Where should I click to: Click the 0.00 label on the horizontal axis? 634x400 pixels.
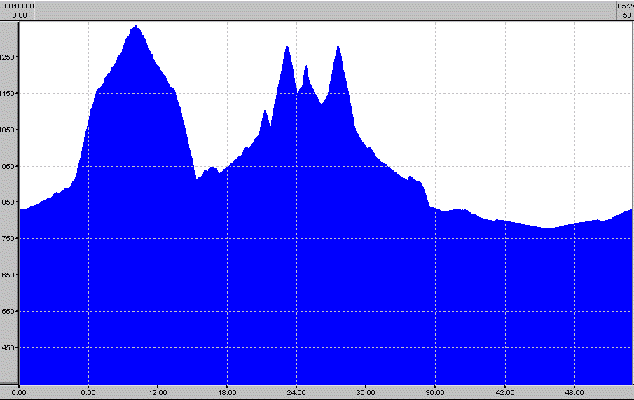(20, 392)
